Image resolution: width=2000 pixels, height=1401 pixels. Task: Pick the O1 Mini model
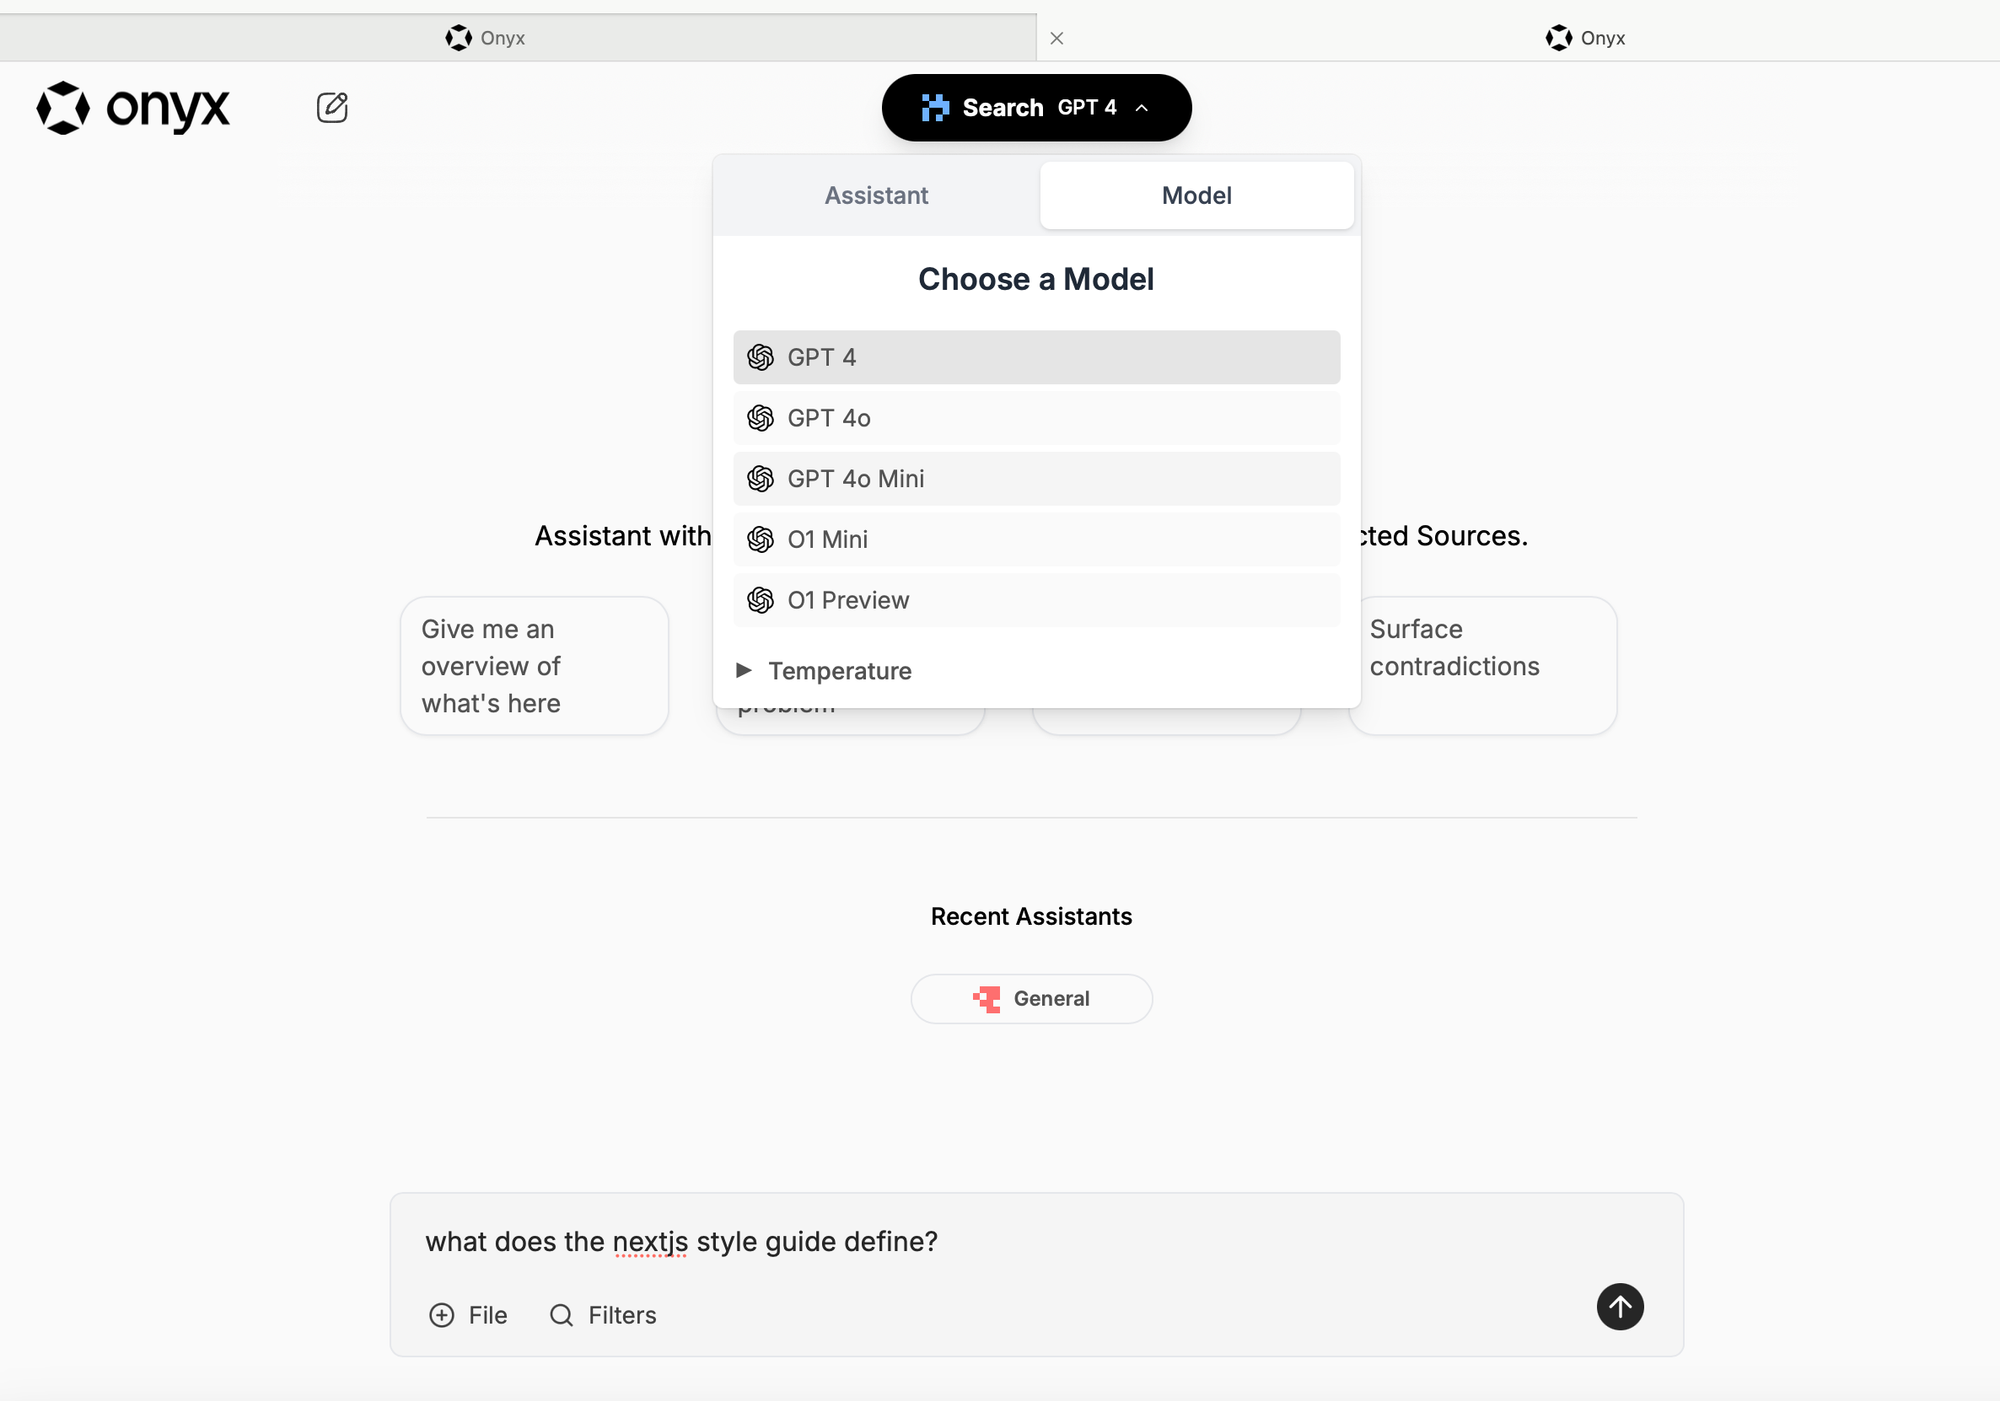[x=1036, y=539]
